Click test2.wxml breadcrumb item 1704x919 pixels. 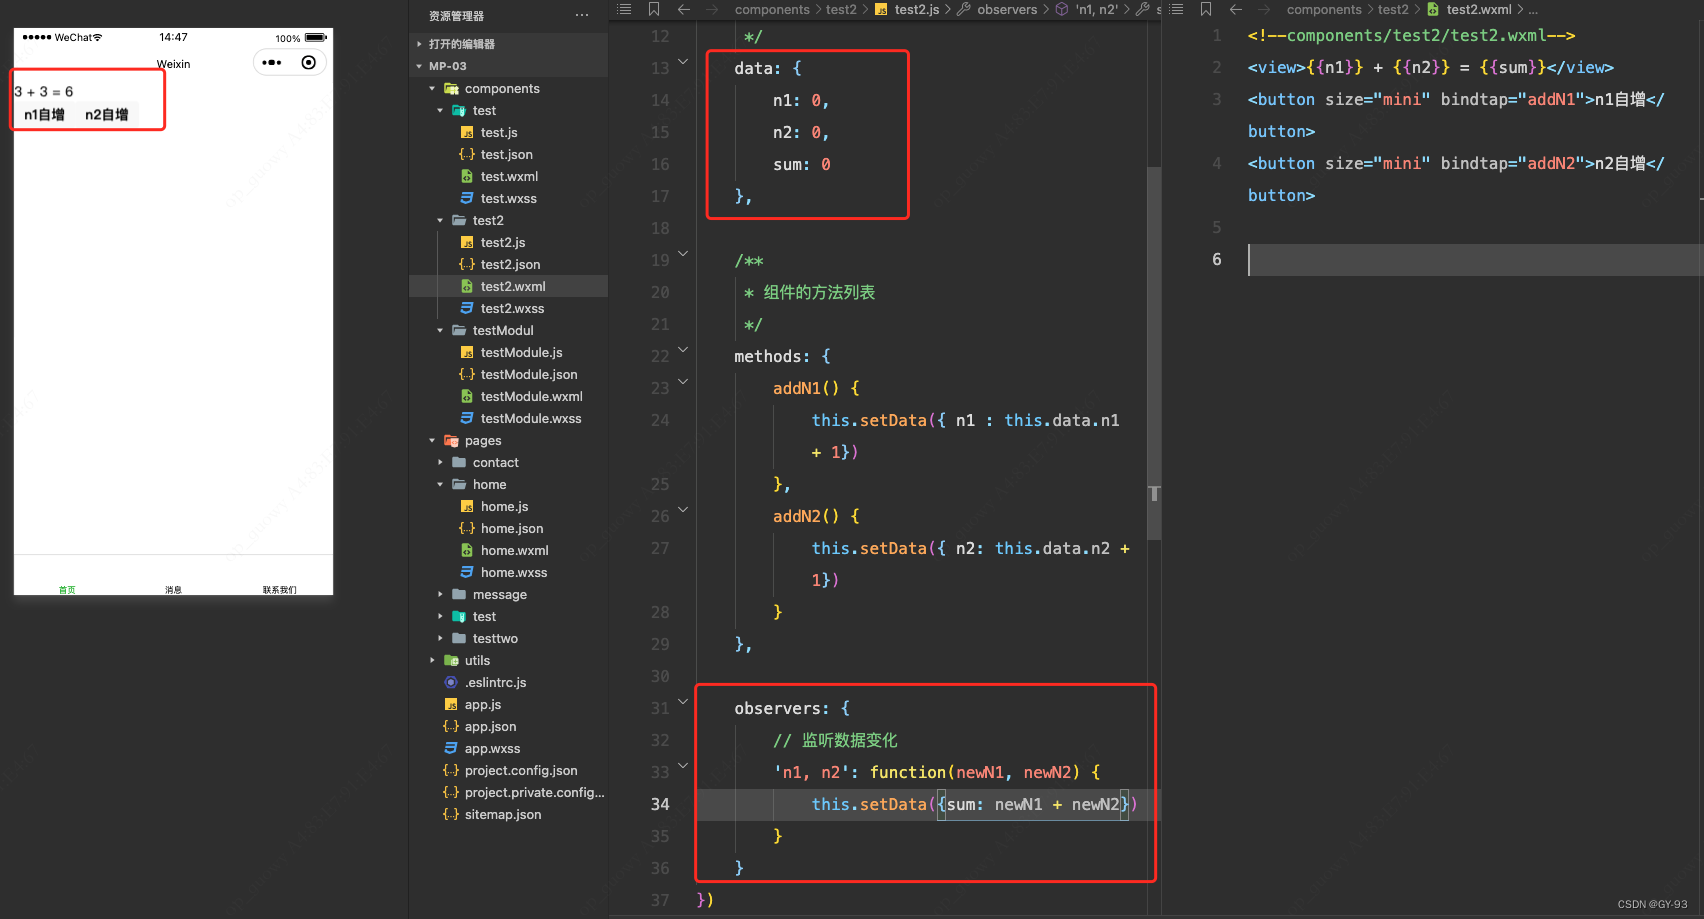coord(1469,9)
